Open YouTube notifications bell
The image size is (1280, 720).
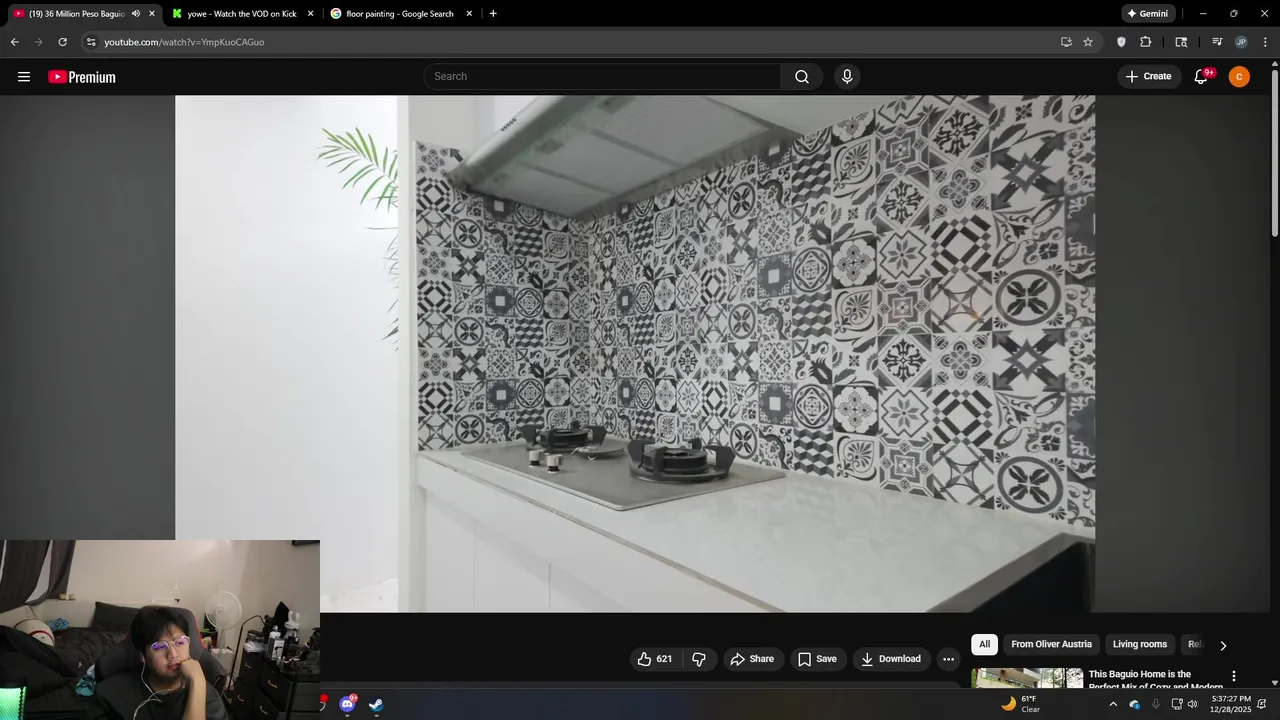click(1202, 77)
